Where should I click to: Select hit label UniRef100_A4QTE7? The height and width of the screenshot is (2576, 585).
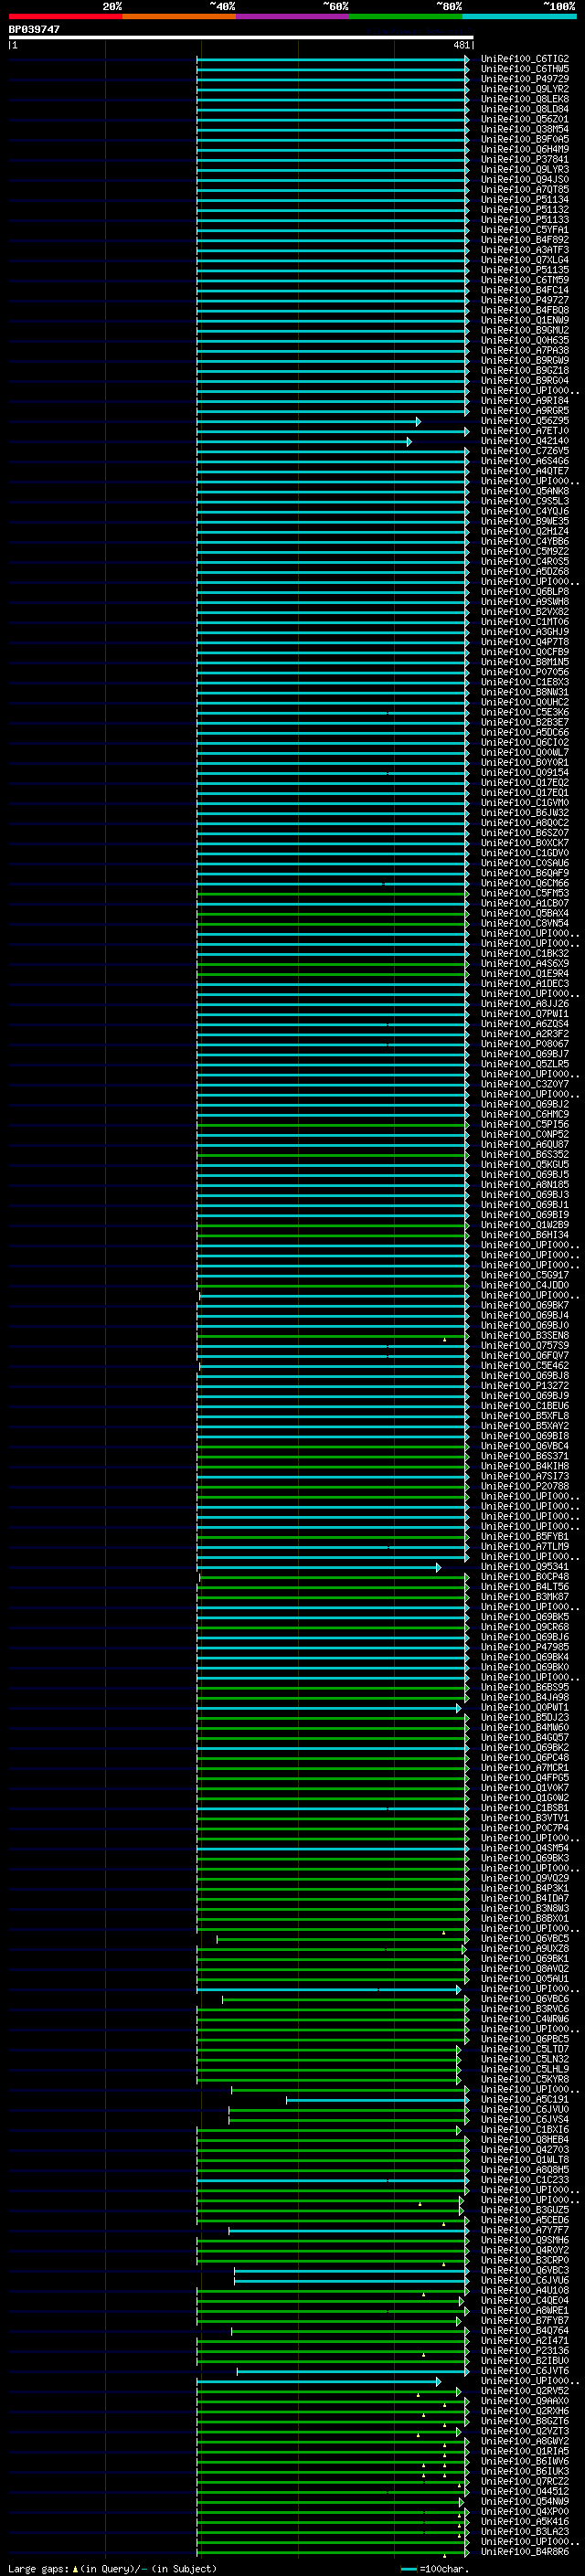coord(525,471)
